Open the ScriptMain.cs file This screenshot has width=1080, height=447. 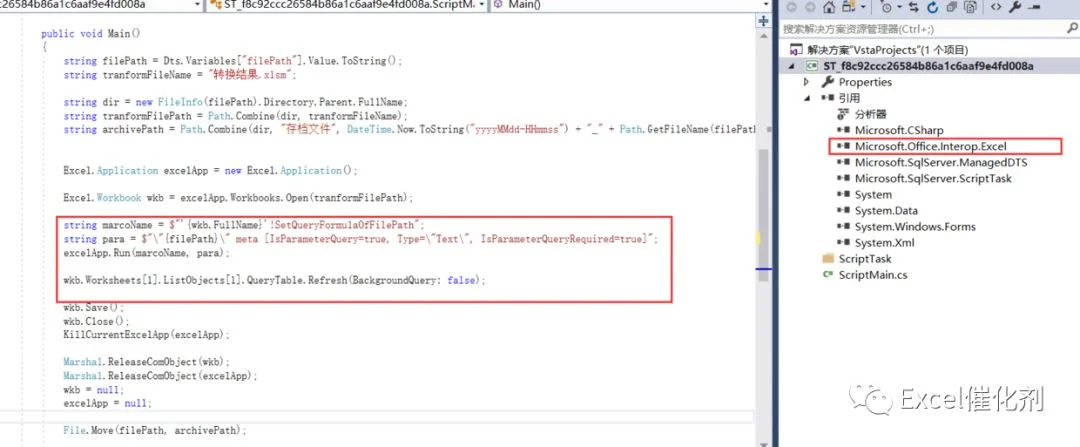(x=873, y=275)
